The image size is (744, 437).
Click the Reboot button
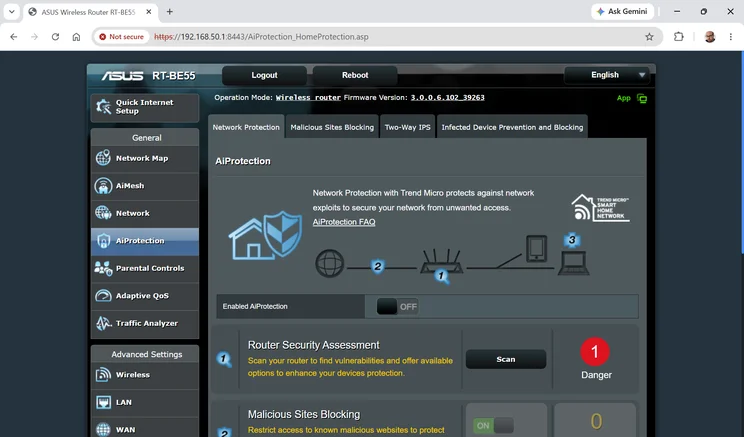355,75
